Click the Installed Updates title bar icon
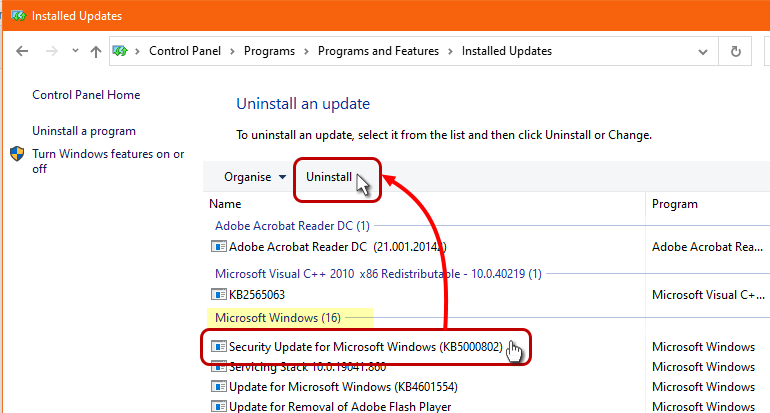 click(18, 16)
